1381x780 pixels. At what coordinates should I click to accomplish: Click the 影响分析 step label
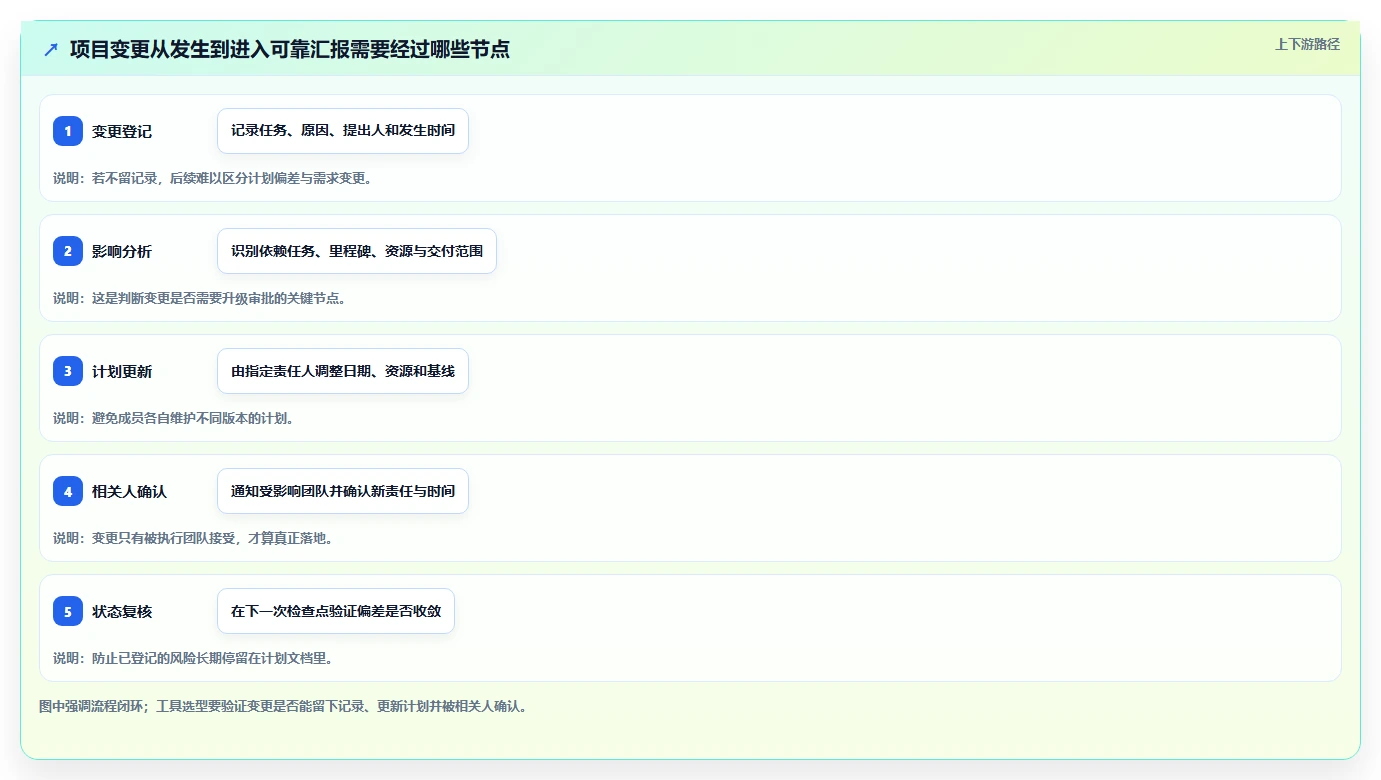[122, 251]
